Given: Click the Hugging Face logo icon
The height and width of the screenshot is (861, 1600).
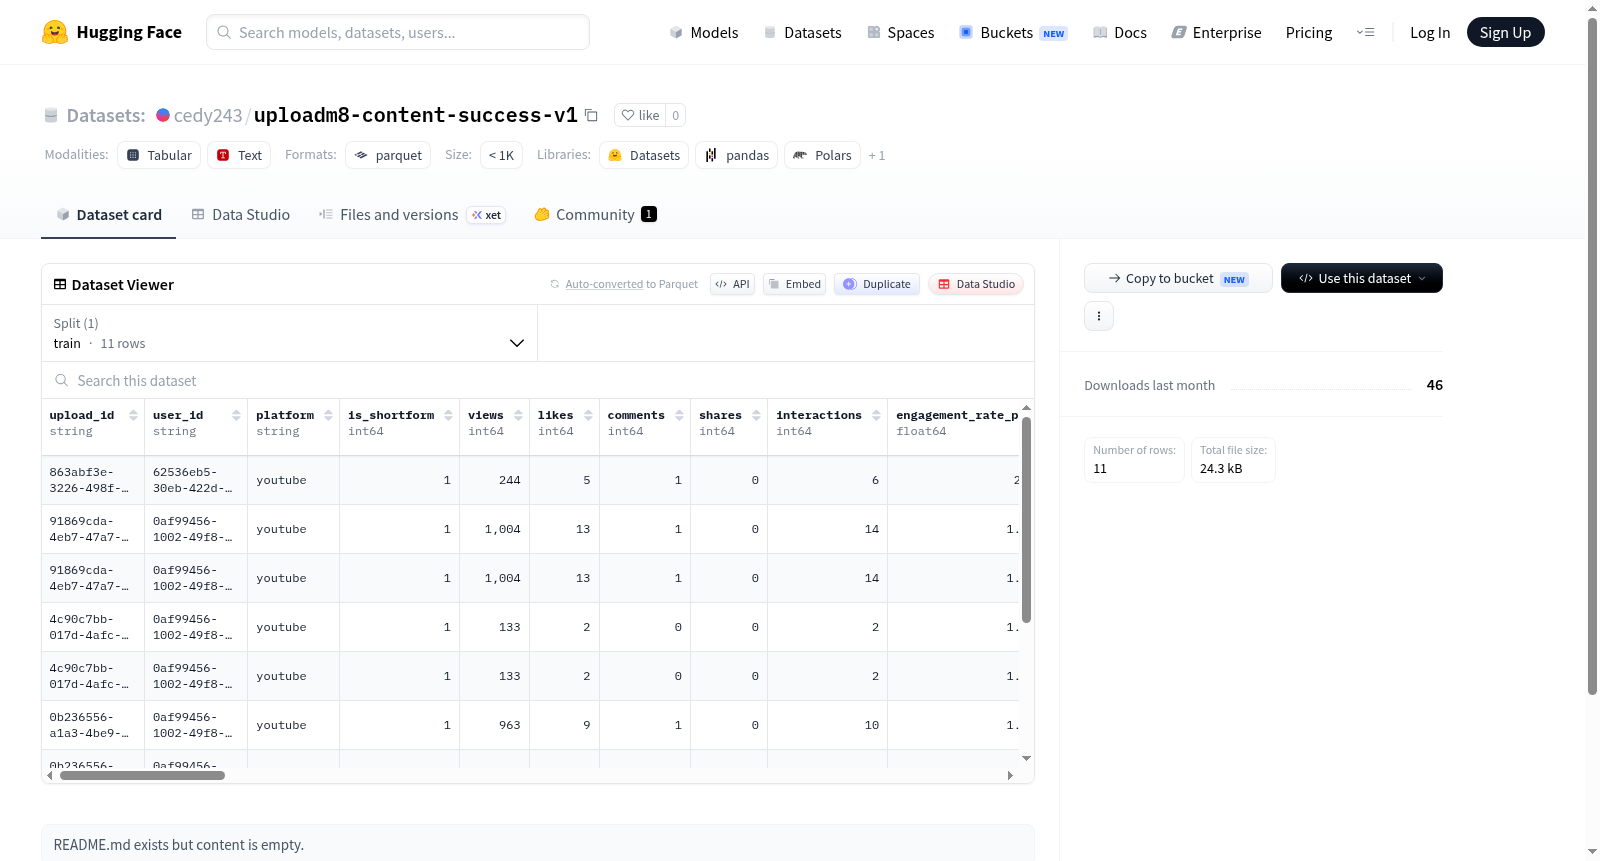Looking at the screenshot, I should [55, 32].
